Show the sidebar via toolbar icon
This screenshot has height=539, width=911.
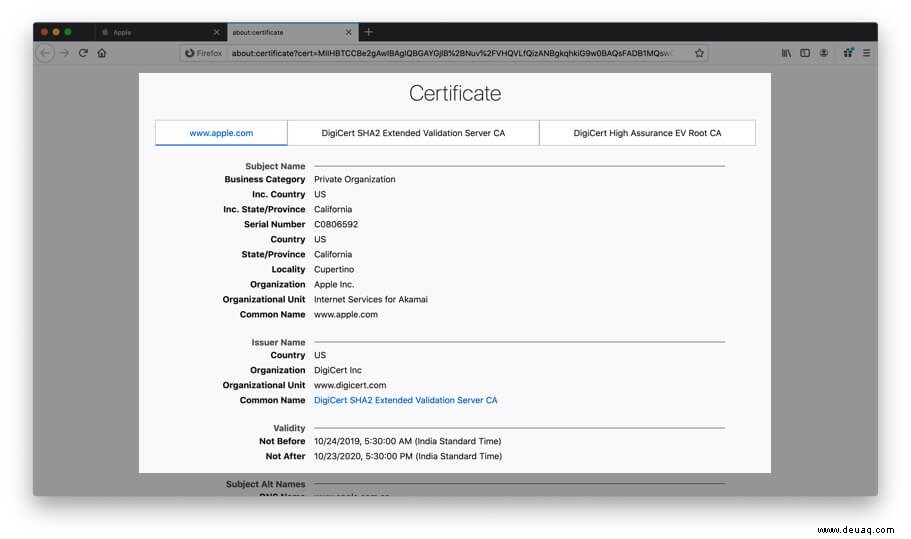click(805, 53)
